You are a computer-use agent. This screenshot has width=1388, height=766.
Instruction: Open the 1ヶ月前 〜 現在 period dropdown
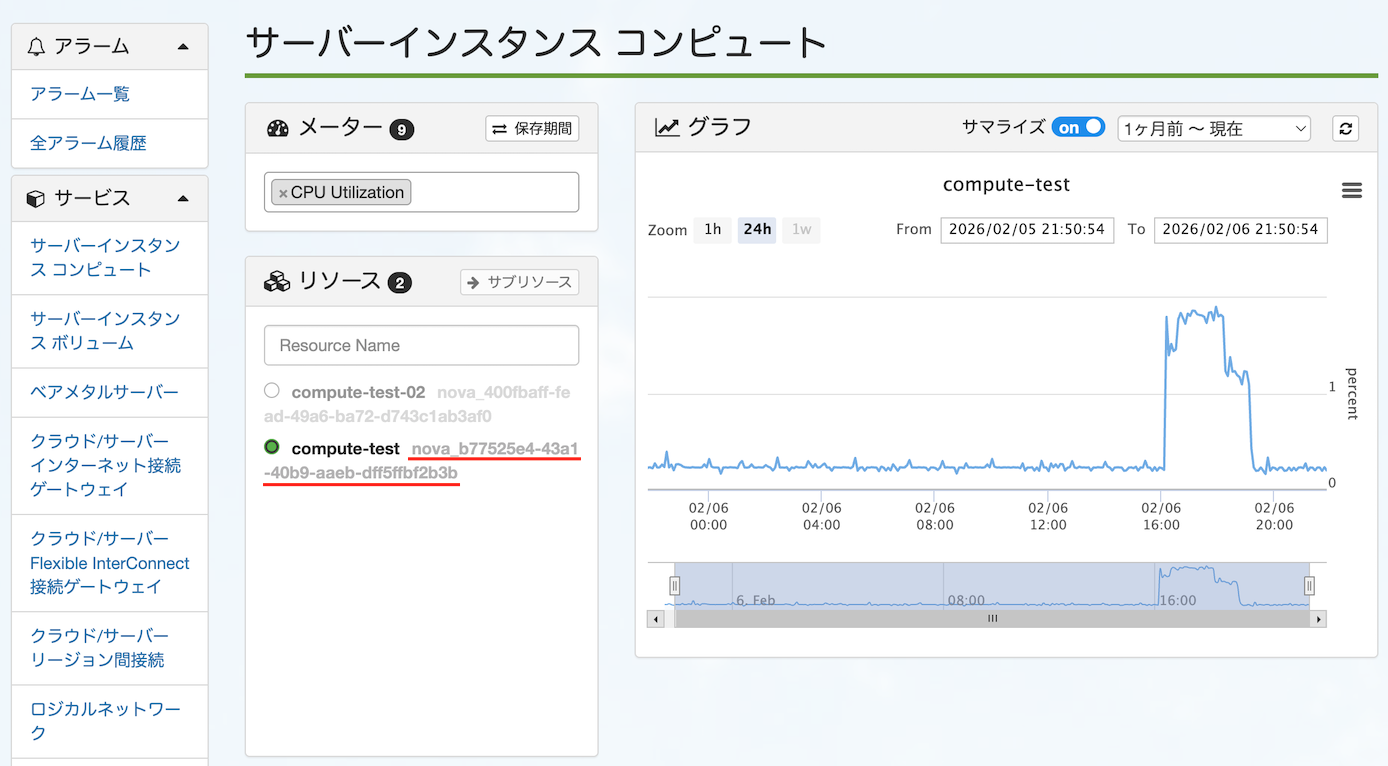[1214, 128]
